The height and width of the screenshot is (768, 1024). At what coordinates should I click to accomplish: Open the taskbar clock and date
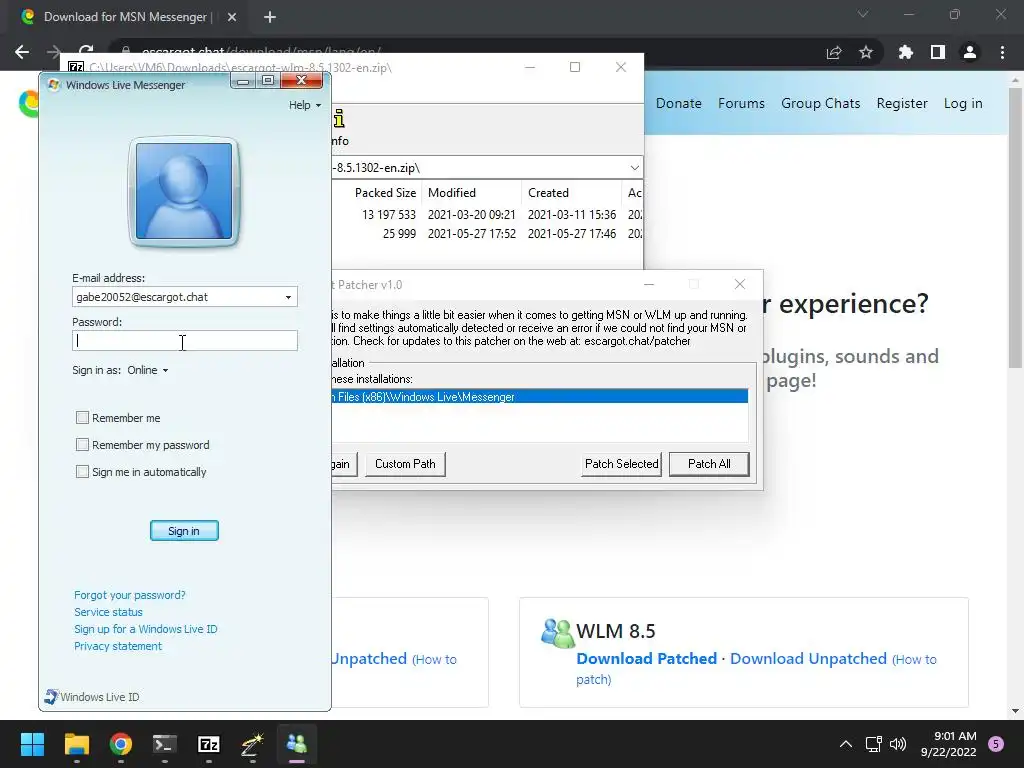tap(949, 744)
